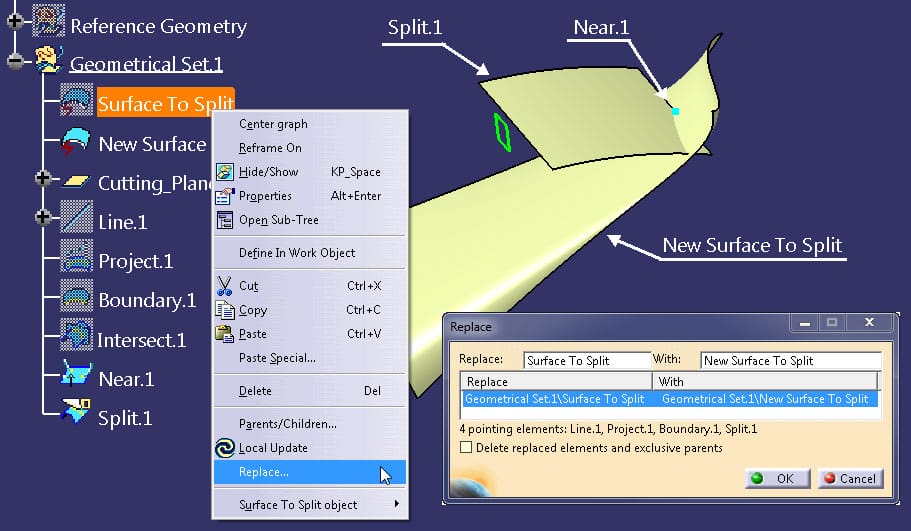Expand the Cutting_Plane node
Screen dimensions: 911x531
tap(43, 178)
